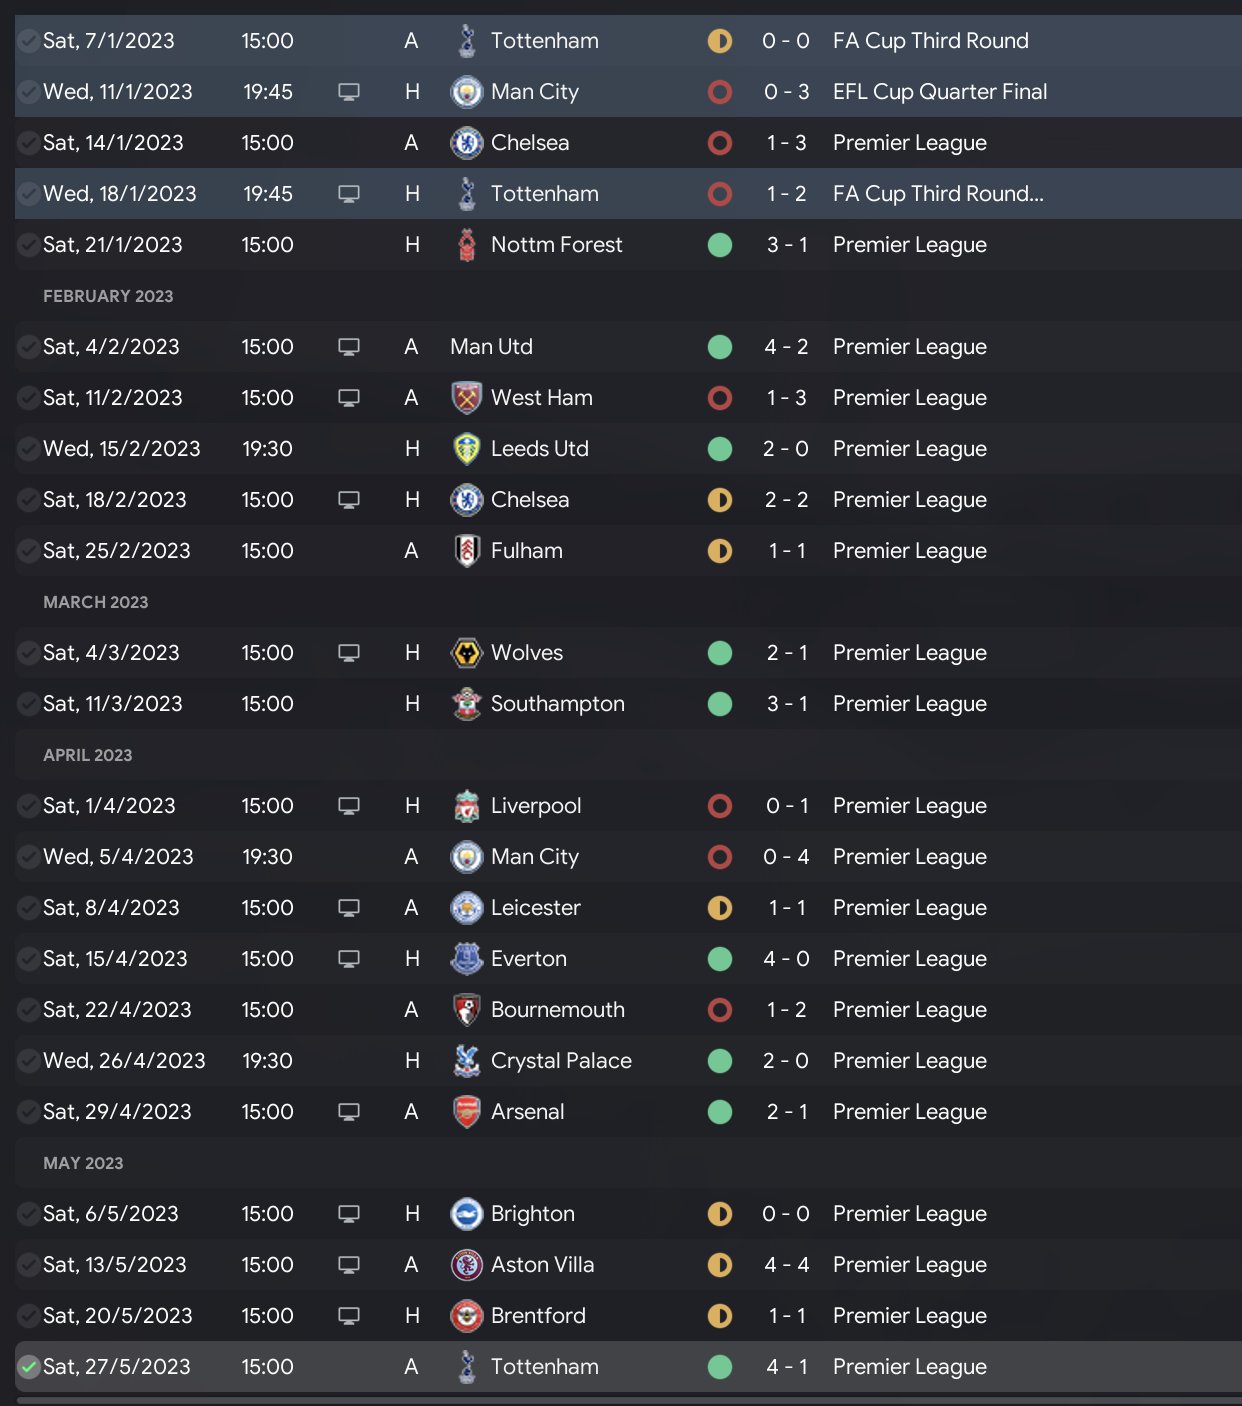Select the West Ham badge icon

pos(466,398)
